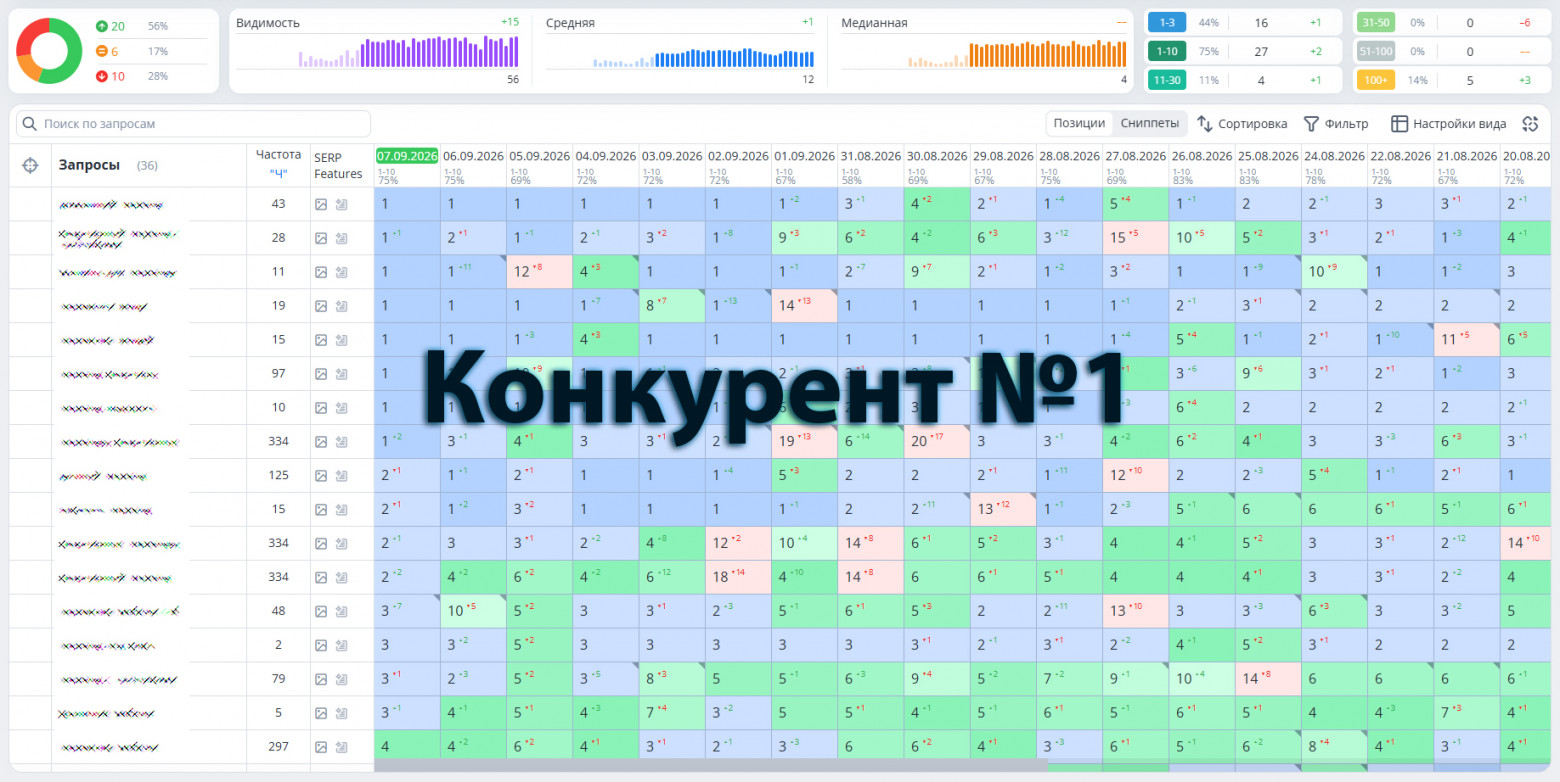Toggle the 11-30 position range badge
This screenshot has width=1560, height=782.
[x=1168, y=80]
